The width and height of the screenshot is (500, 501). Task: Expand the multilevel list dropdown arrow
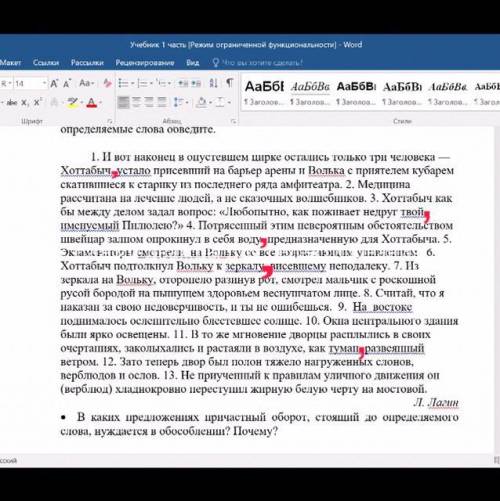170,84
